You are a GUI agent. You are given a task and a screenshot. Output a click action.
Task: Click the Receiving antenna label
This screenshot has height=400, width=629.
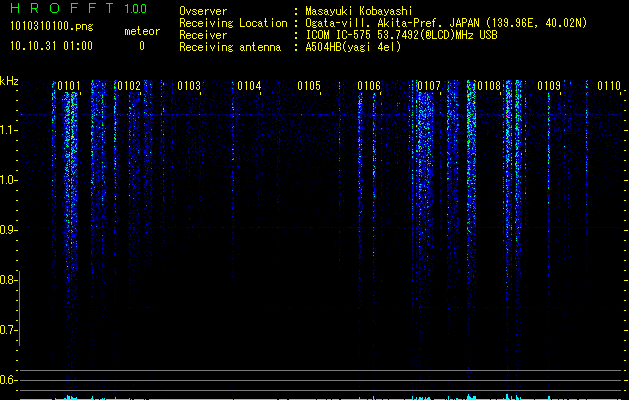pos(230,47)
